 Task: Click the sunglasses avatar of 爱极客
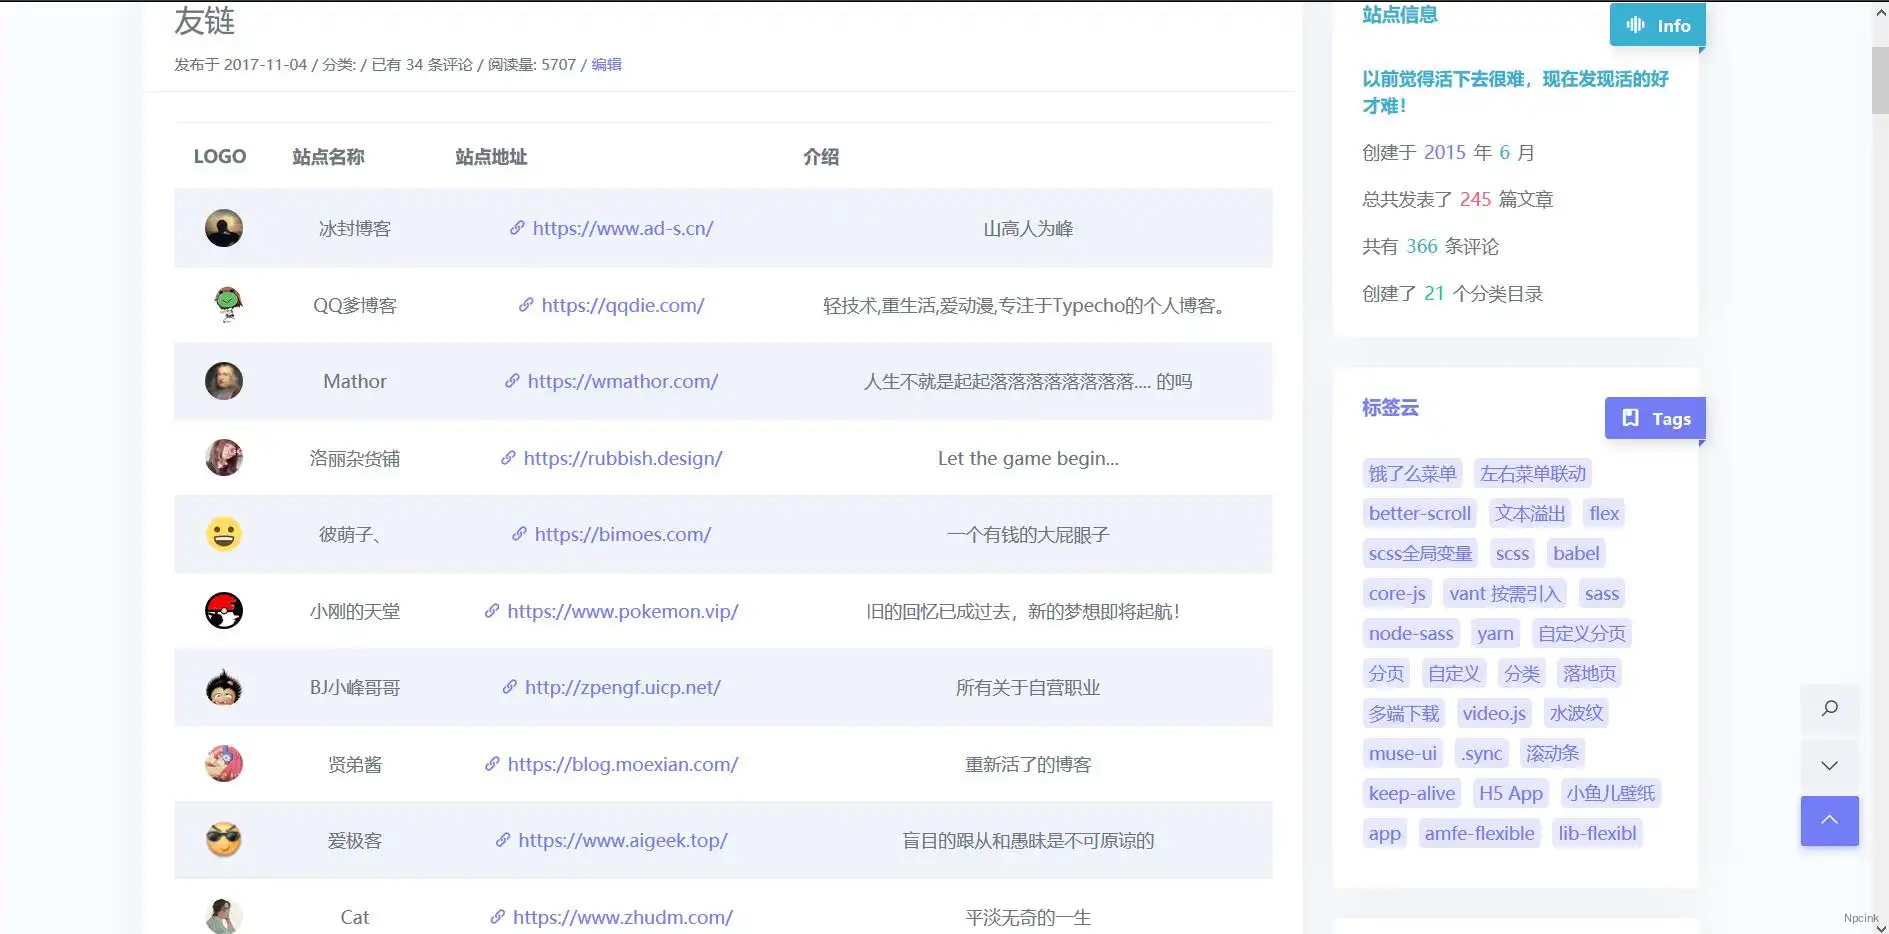pos(224,840)
